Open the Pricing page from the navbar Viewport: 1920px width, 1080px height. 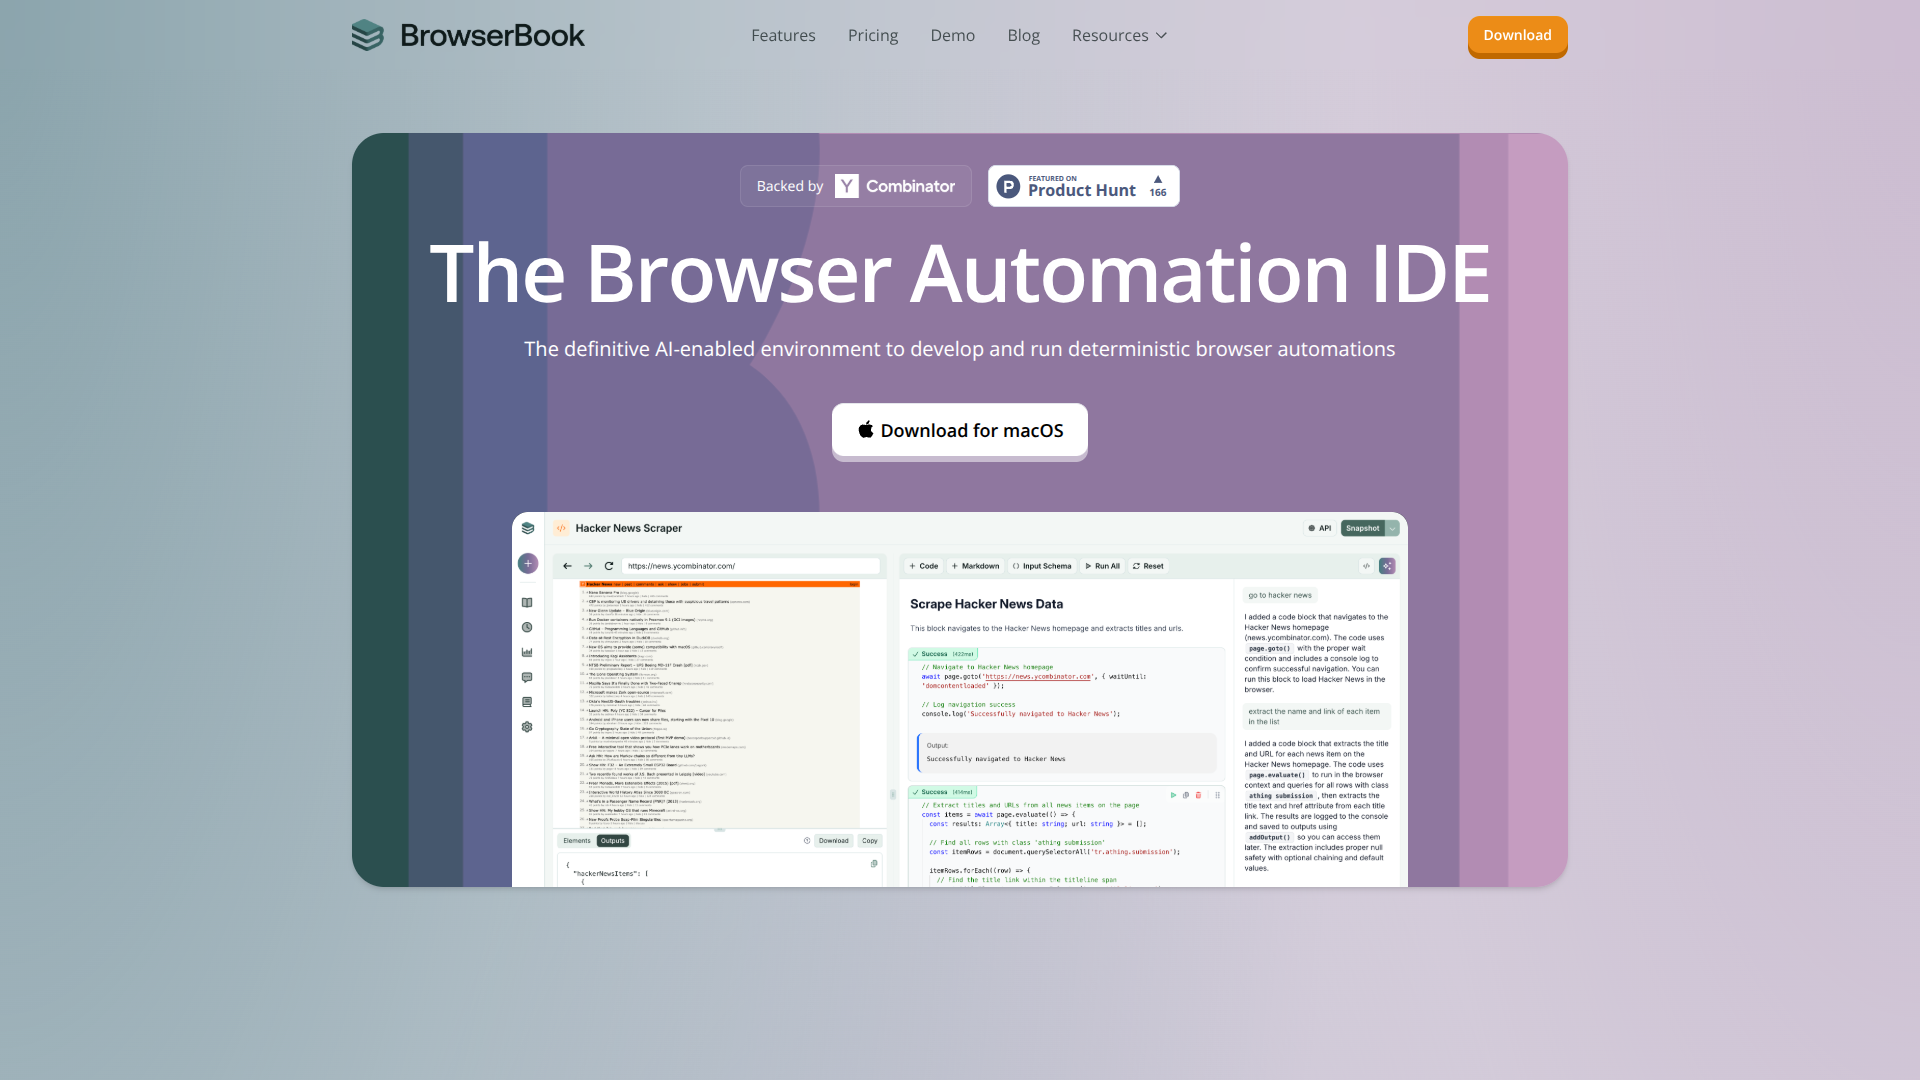pos(872,35)
